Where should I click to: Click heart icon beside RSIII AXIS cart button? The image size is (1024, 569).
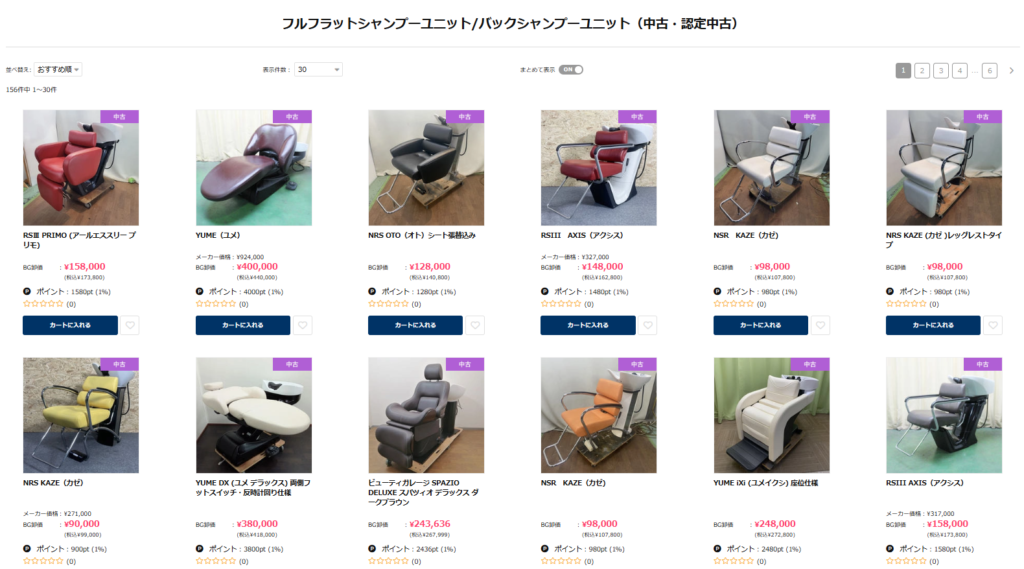pyautogui.click(x=647, y=325)
